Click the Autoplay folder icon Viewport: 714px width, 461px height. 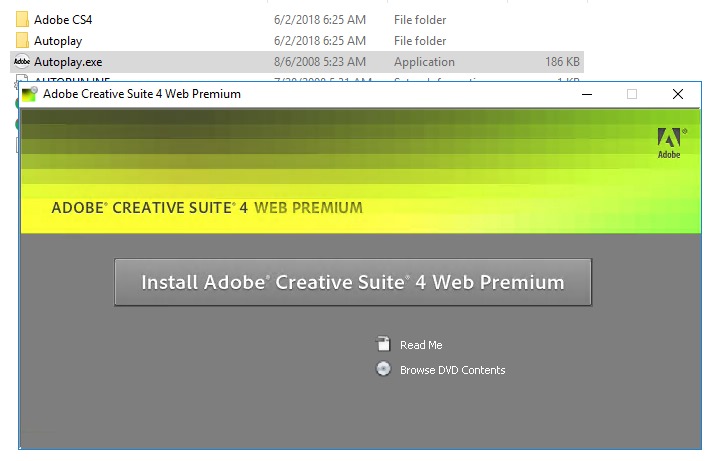point(22,41)
